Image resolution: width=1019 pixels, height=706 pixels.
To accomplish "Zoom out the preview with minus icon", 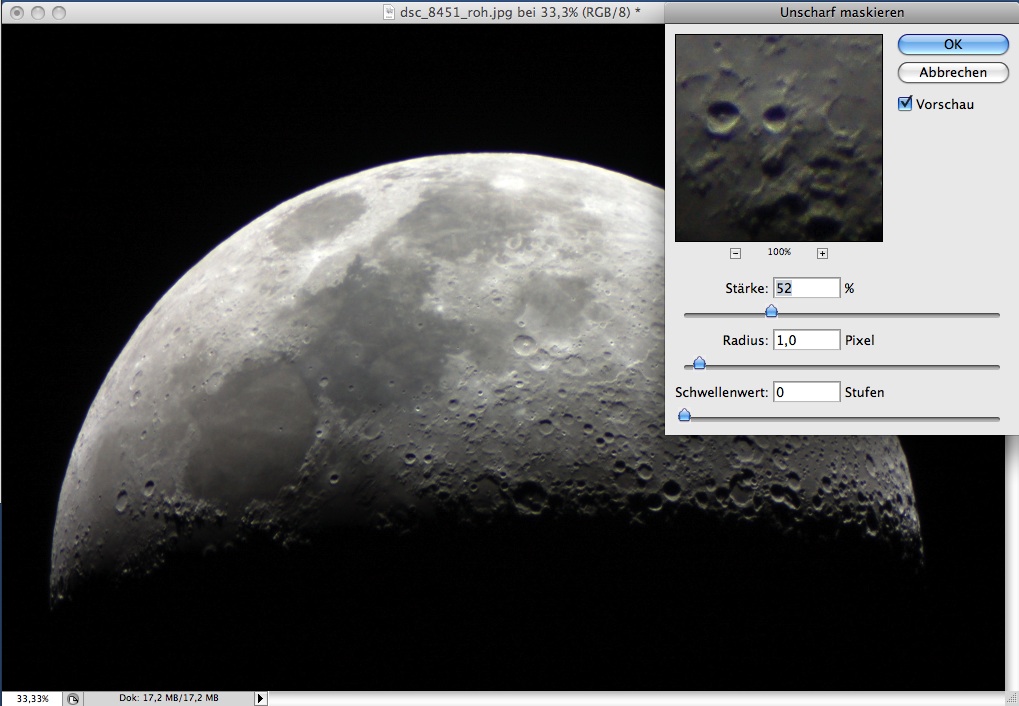I will tap(735, 254).
